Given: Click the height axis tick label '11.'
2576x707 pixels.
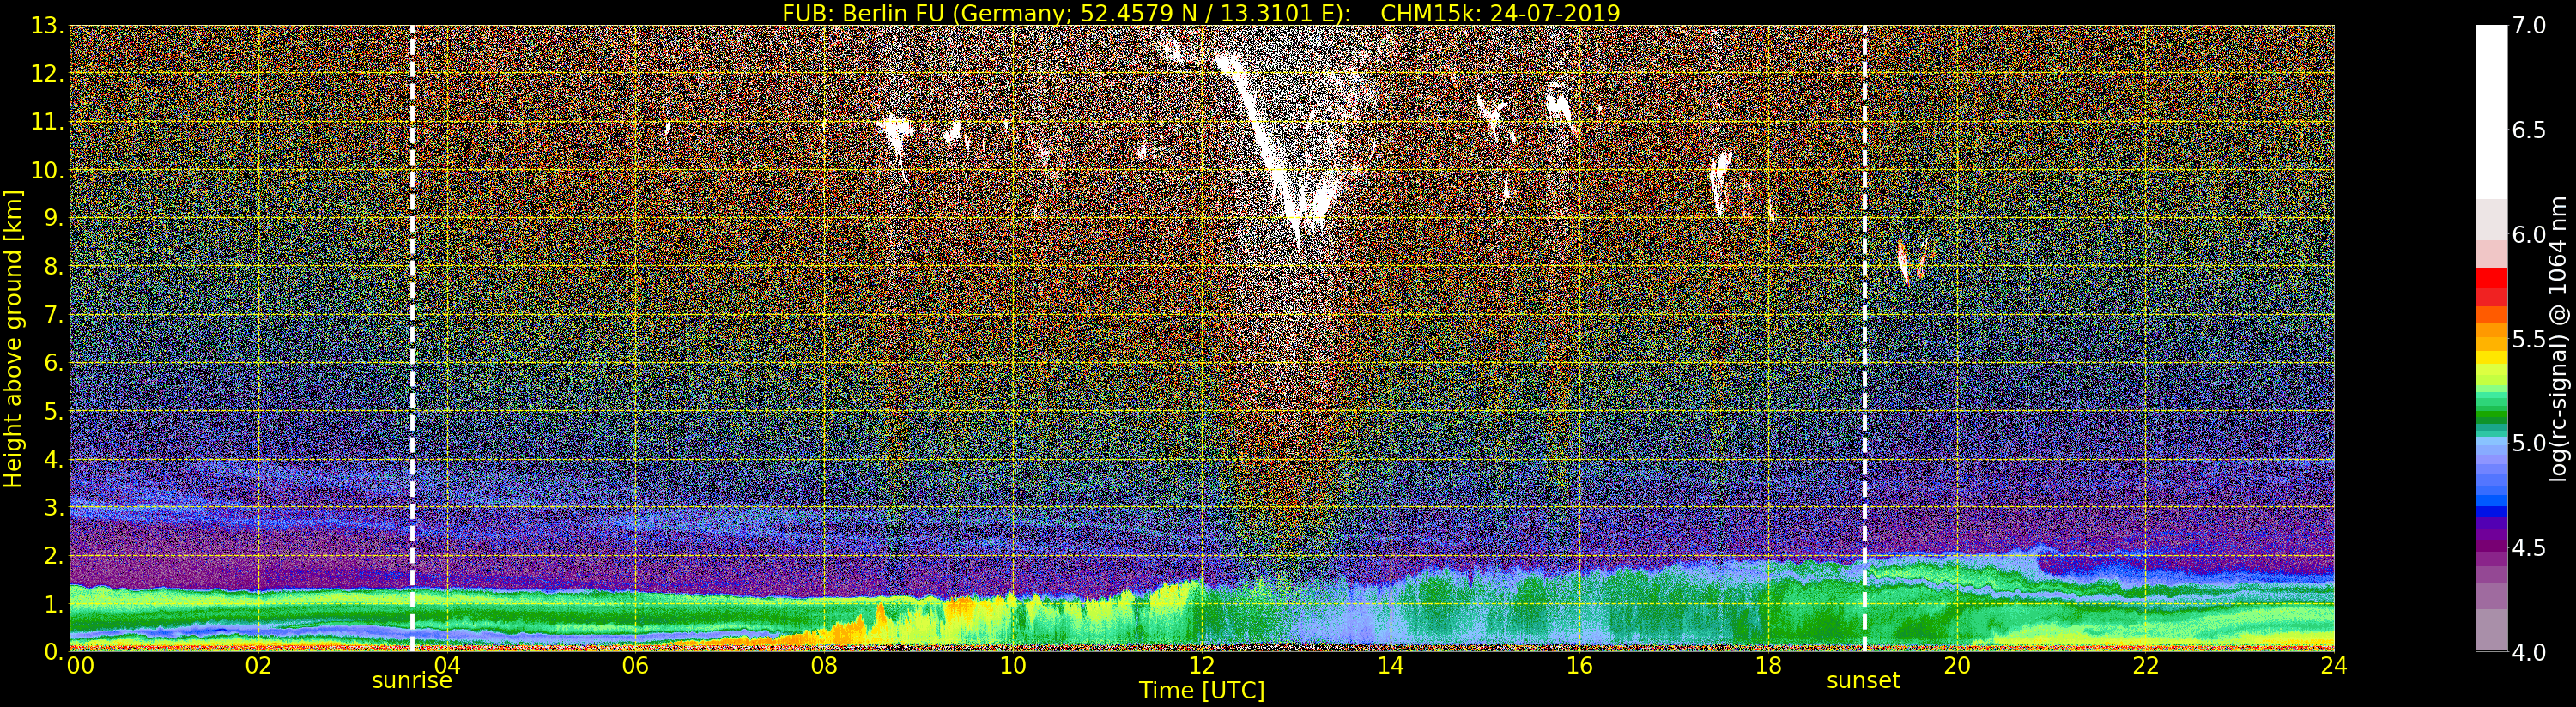Looking at the screenshot, I should tap(47, 122).
